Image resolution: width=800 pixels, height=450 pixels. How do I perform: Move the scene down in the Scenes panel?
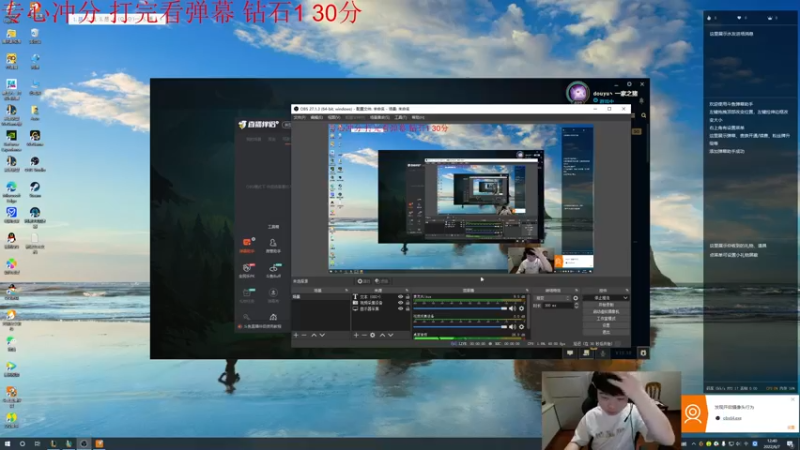(322, 335)
